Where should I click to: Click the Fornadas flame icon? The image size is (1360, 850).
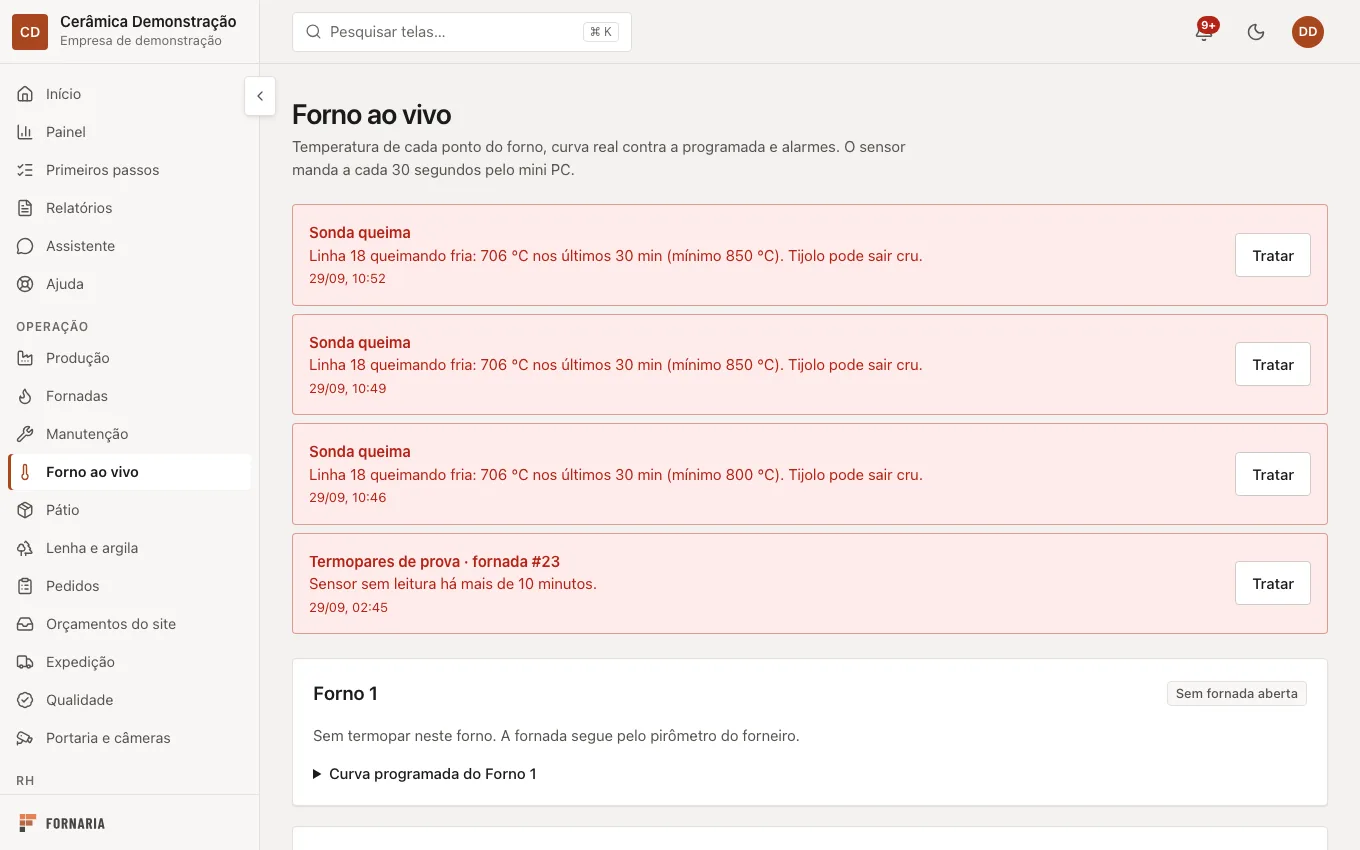26,396
